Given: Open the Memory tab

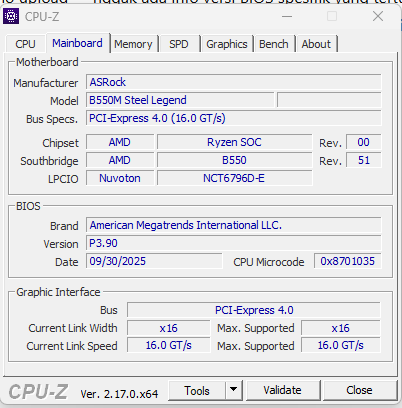Looking at the screenshot, I should [x=133, y=44].
